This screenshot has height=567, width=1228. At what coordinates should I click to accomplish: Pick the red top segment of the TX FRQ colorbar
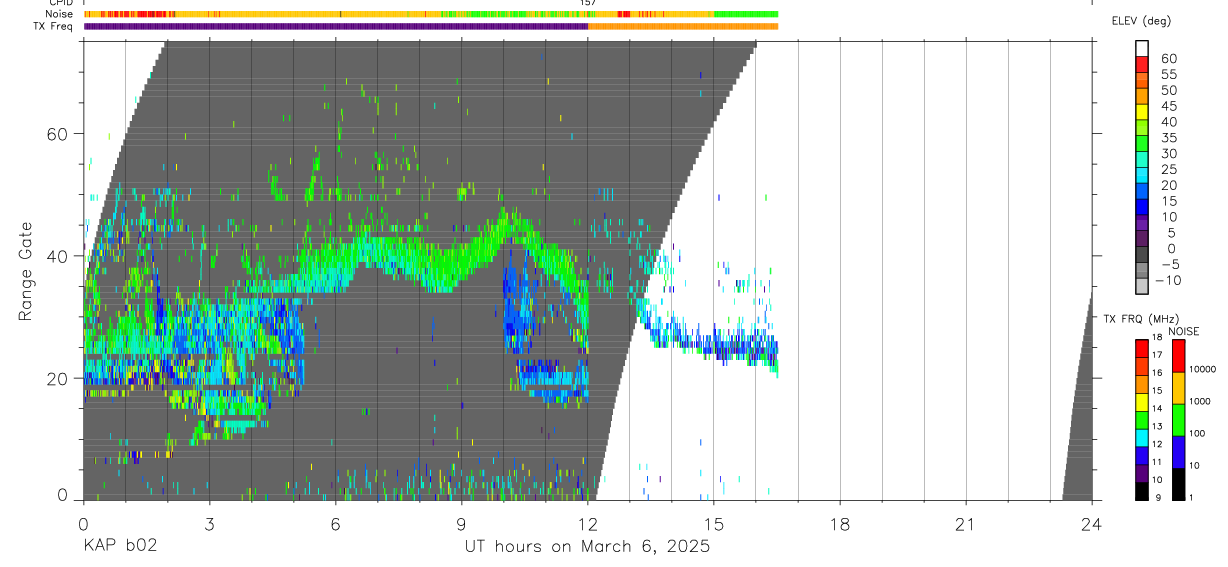click(x=1142, y=348)
